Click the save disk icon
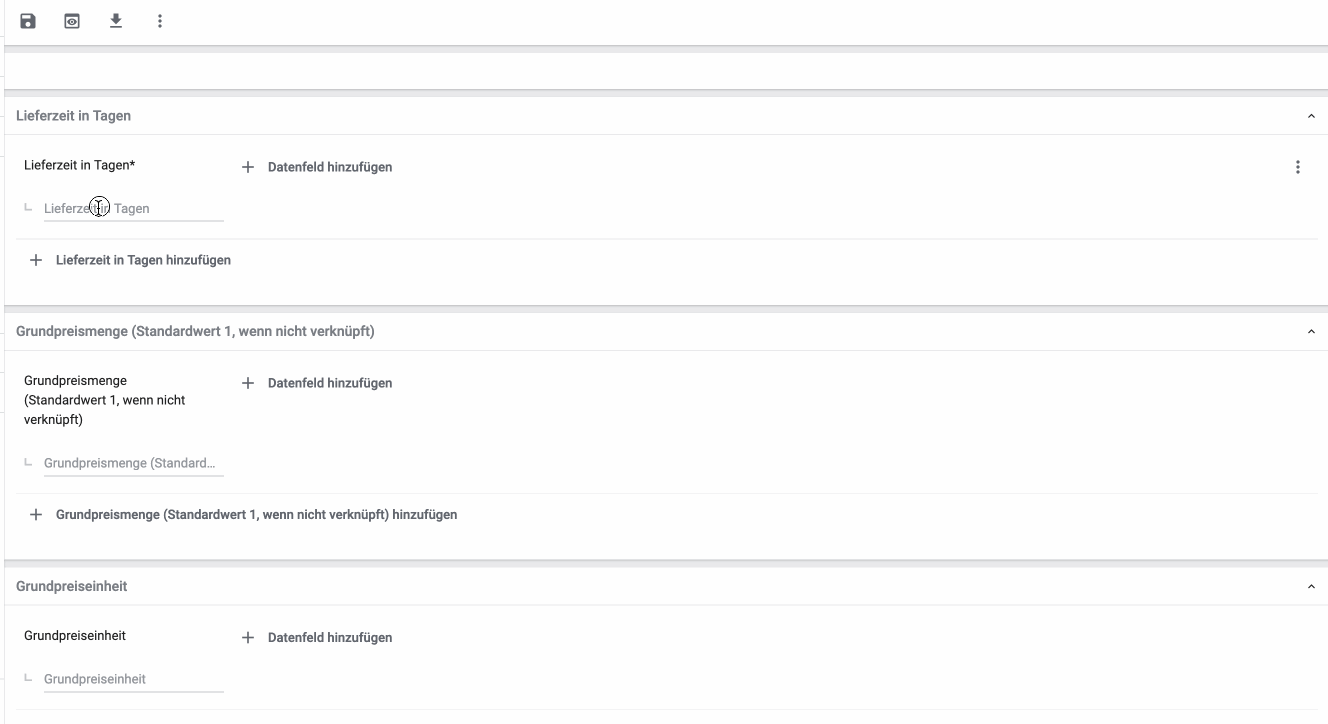This screenshot has width=1328, height=724. pos(28,21)
